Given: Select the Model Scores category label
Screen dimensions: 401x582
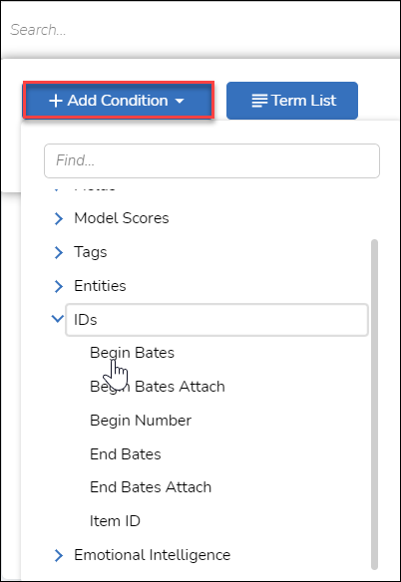Looking at the screenshot, I should click(121, 218).
